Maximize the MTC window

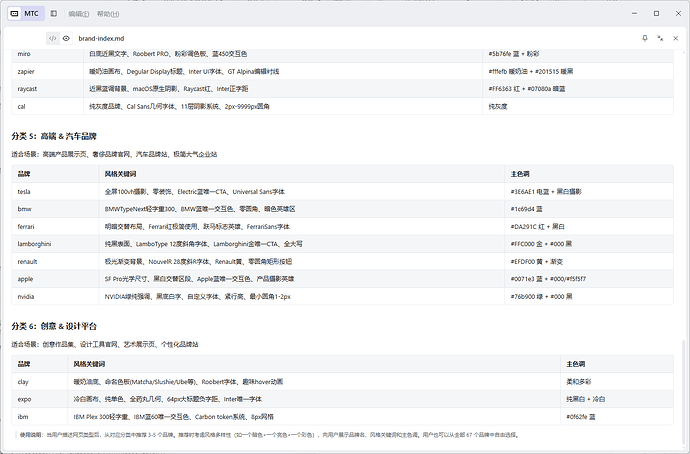[x=656, y=14]
